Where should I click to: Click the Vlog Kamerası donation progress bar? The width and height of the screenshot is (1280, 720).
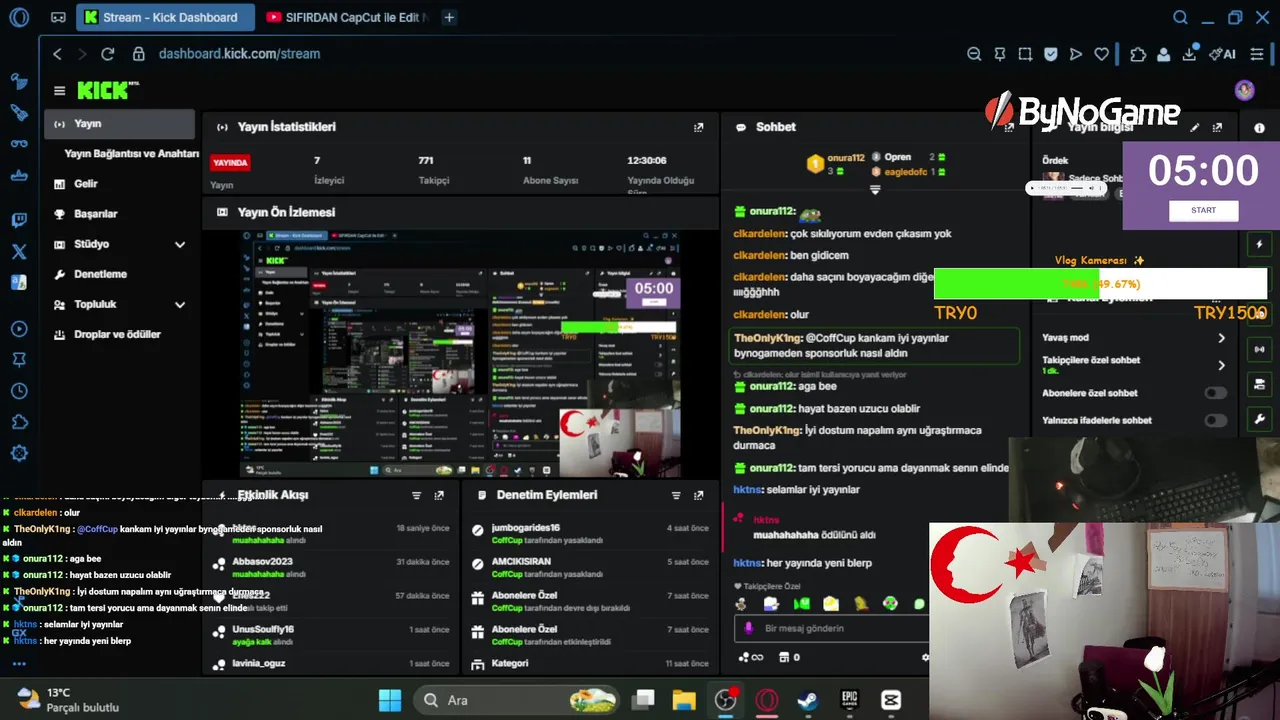coord(1100,284)
